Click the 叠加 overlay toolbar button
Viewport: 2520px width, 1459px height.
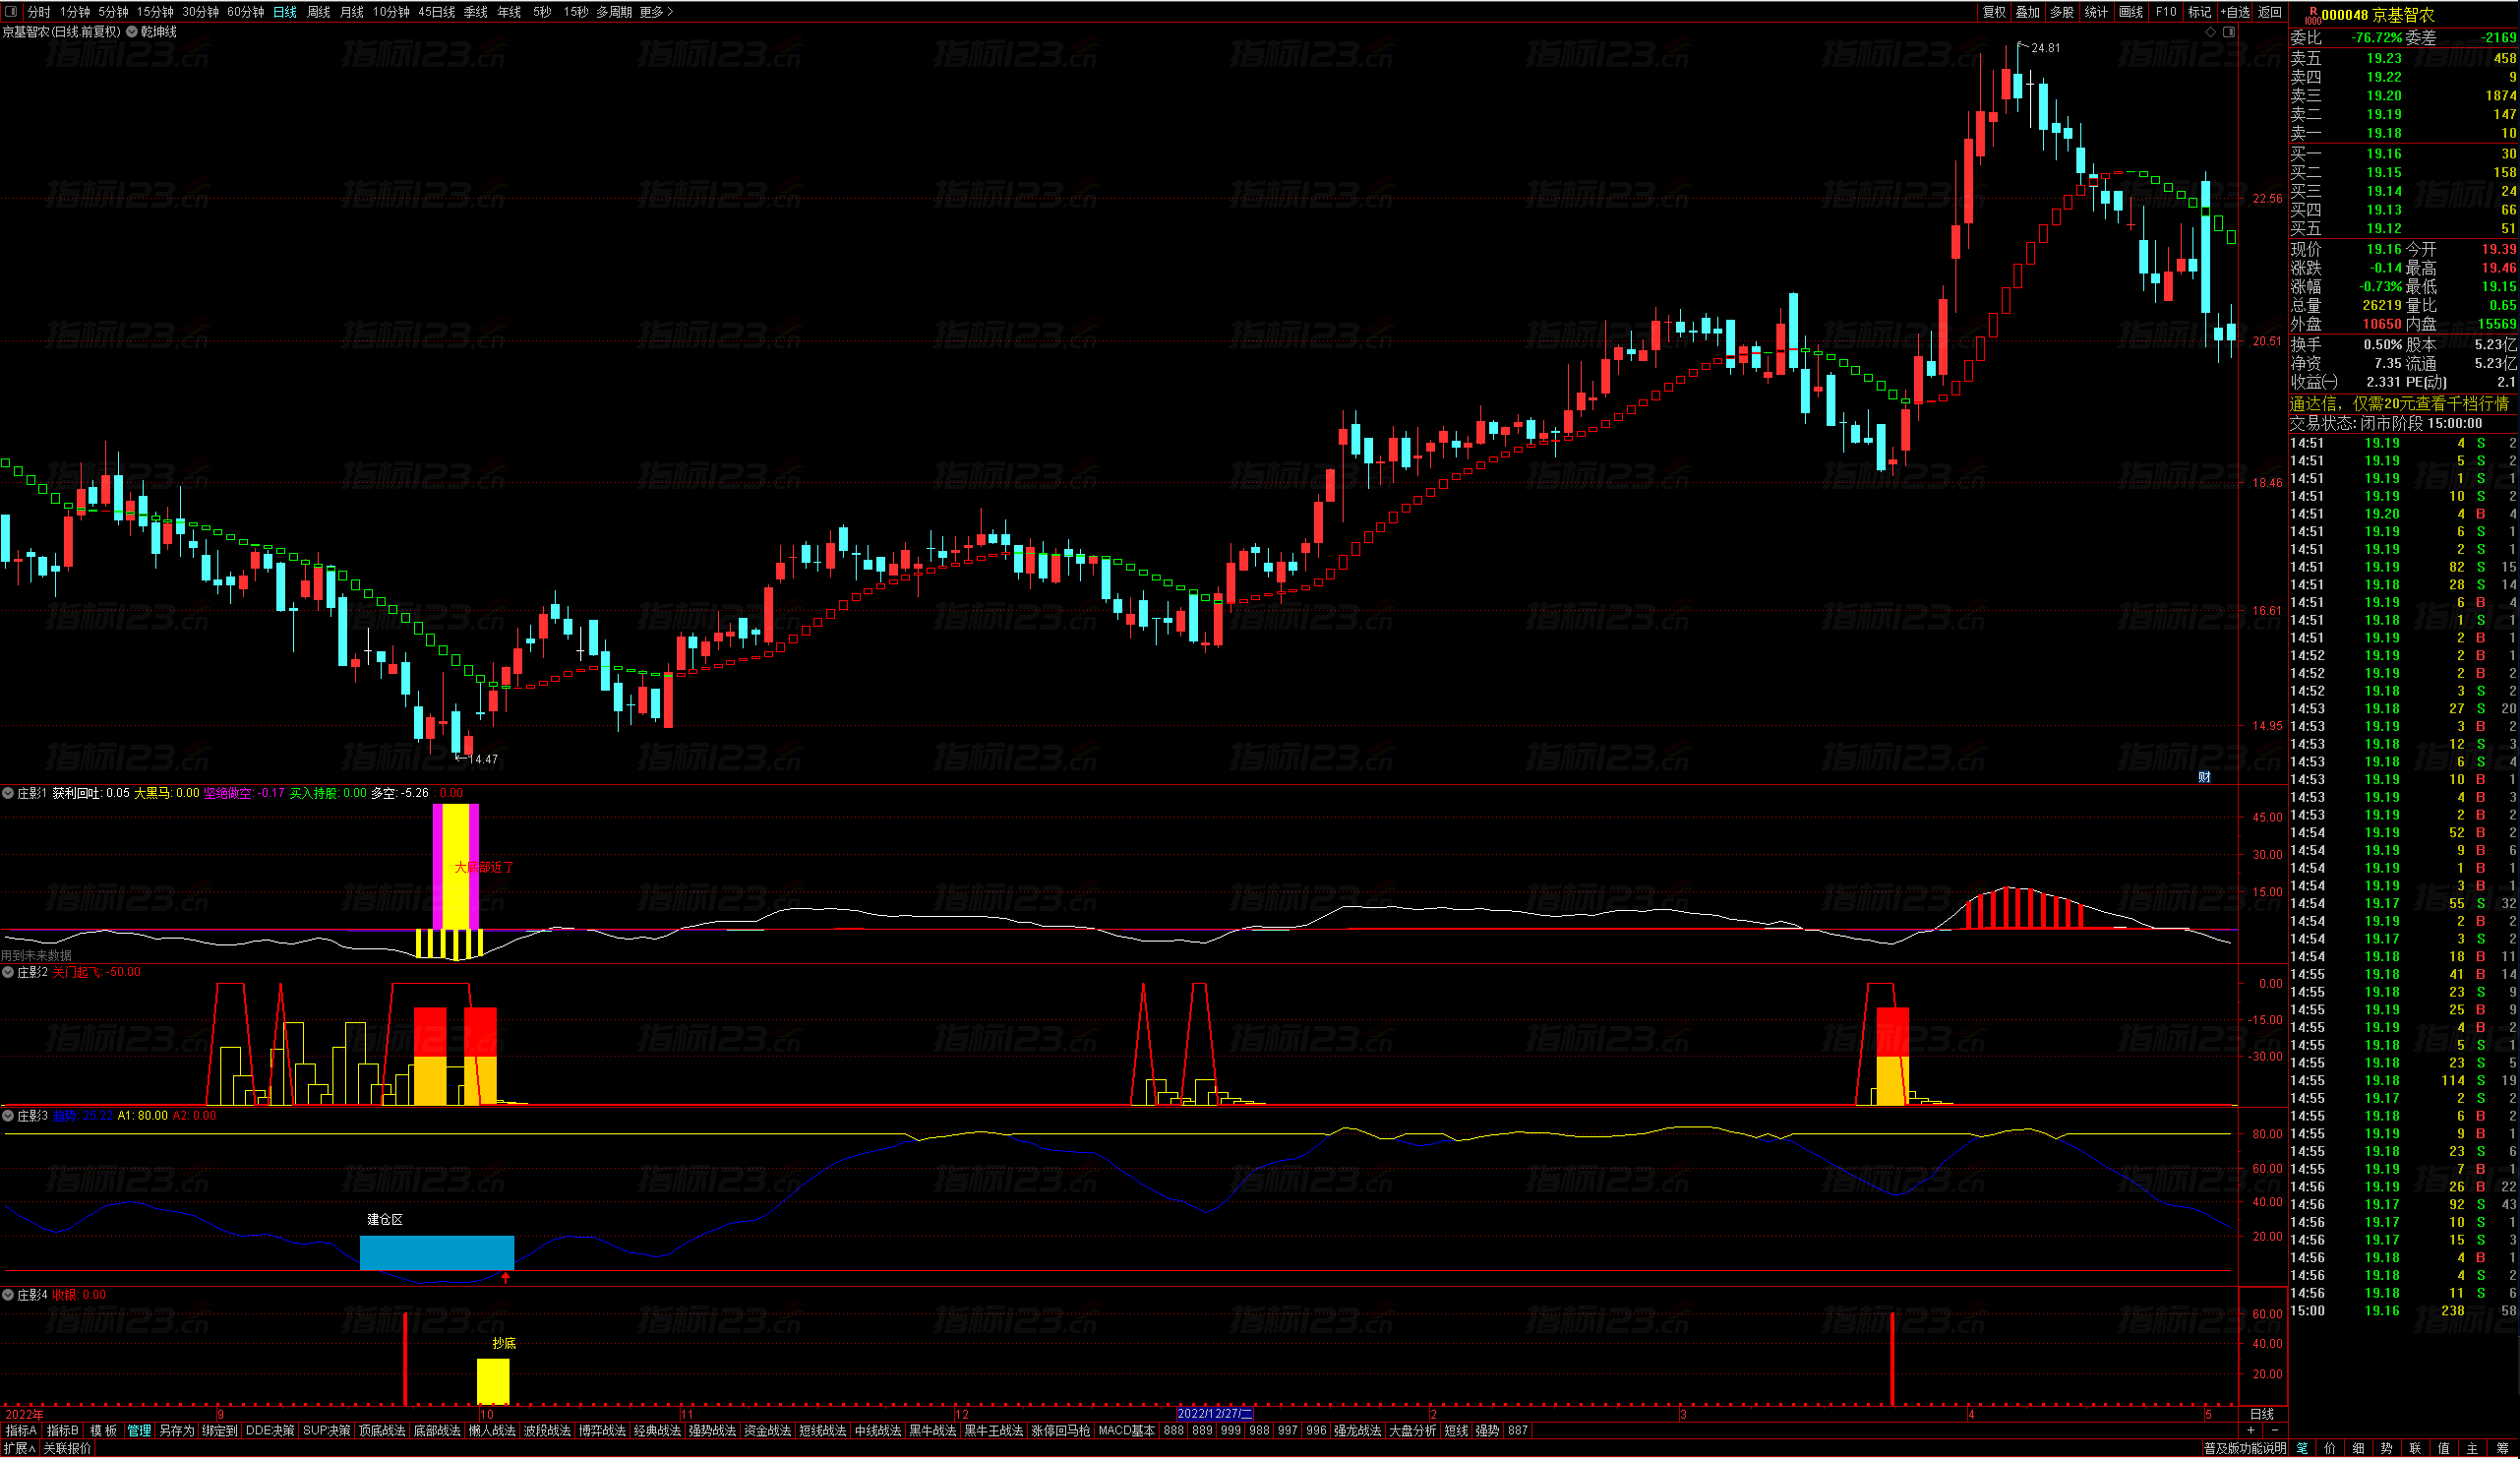coord(2027,12)
